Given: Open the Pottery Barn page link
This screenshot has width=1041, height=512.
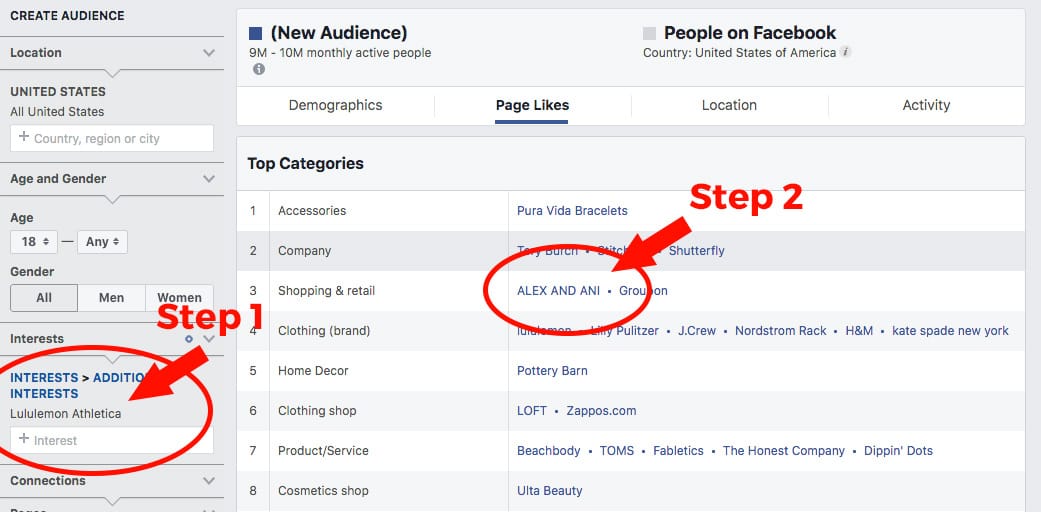Looking at the screenshot, I should [x=552, y=371].
